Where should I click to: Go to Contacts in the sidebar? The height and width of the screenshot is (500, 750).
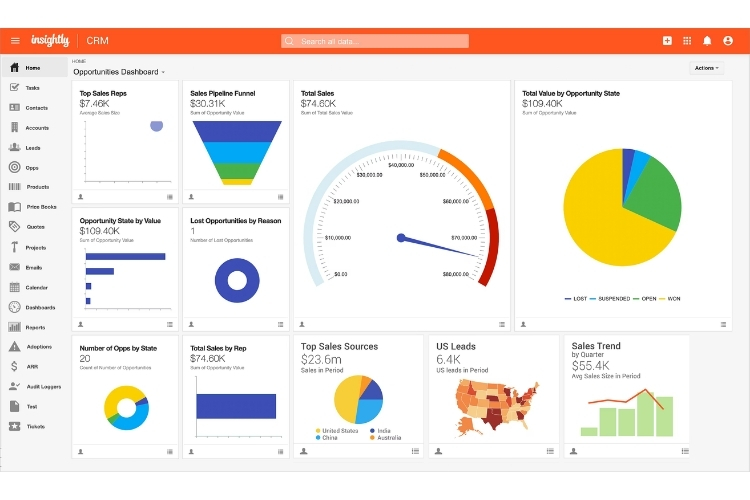tap(35, 107)
